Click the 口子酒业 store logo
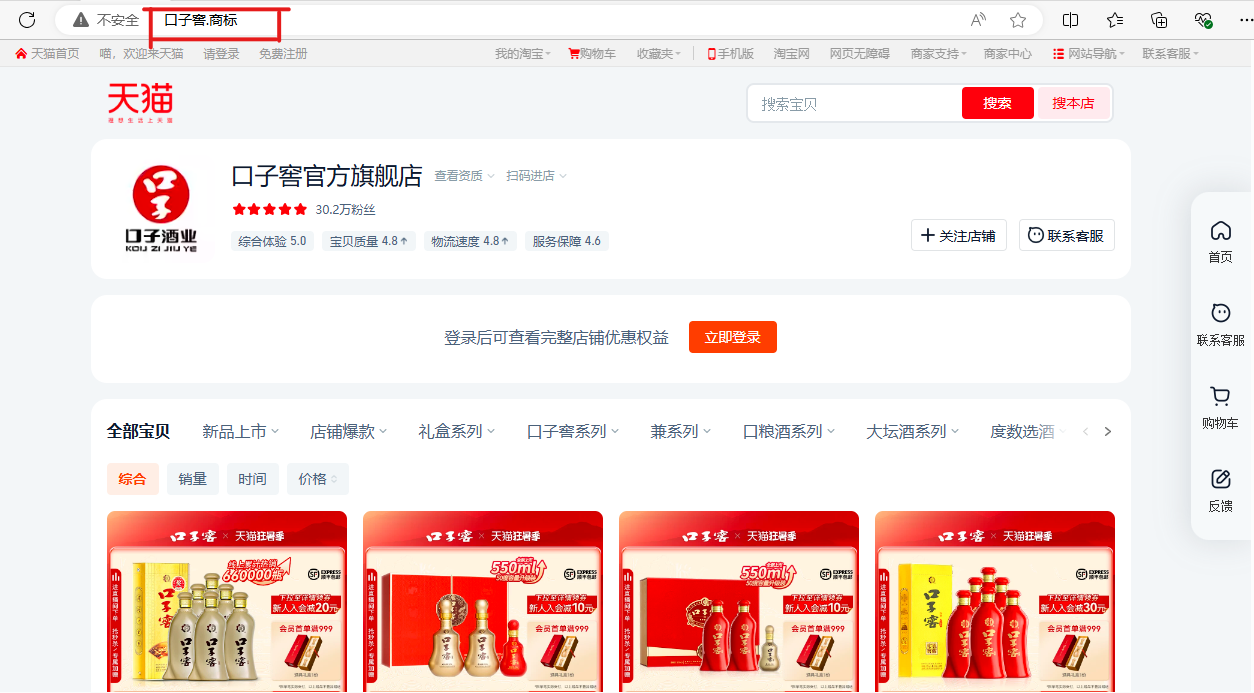1254x693 pixels. (161, 209)
